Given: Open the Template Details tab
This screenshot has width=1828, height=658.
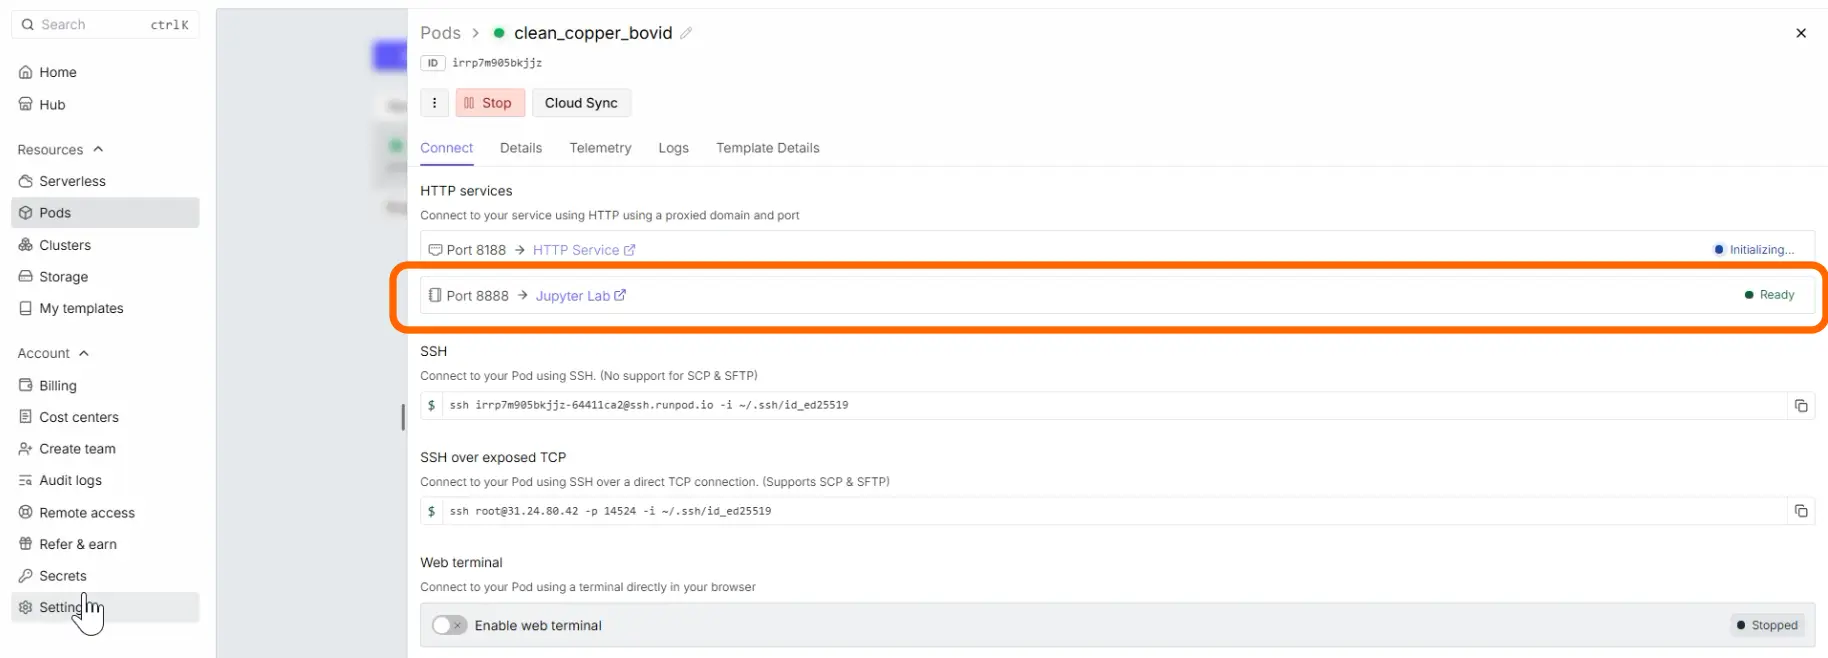Looking at the screenshot, I should tap(767, 148).
